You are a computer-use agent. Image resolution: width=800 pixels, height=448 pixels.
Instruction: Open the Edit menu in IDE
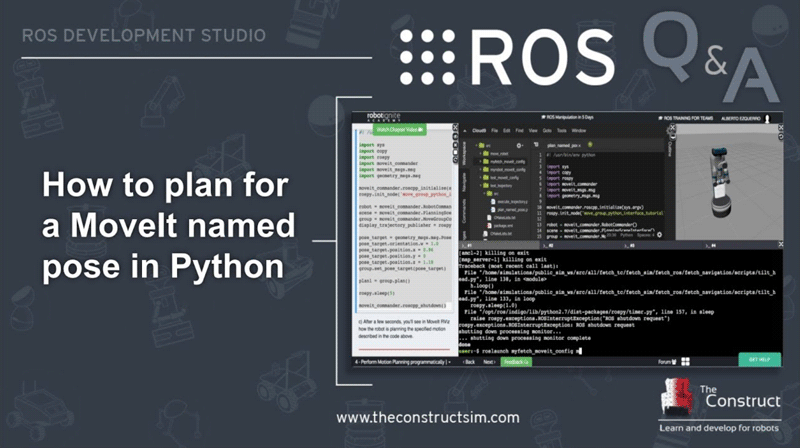[x=507, y=131]
